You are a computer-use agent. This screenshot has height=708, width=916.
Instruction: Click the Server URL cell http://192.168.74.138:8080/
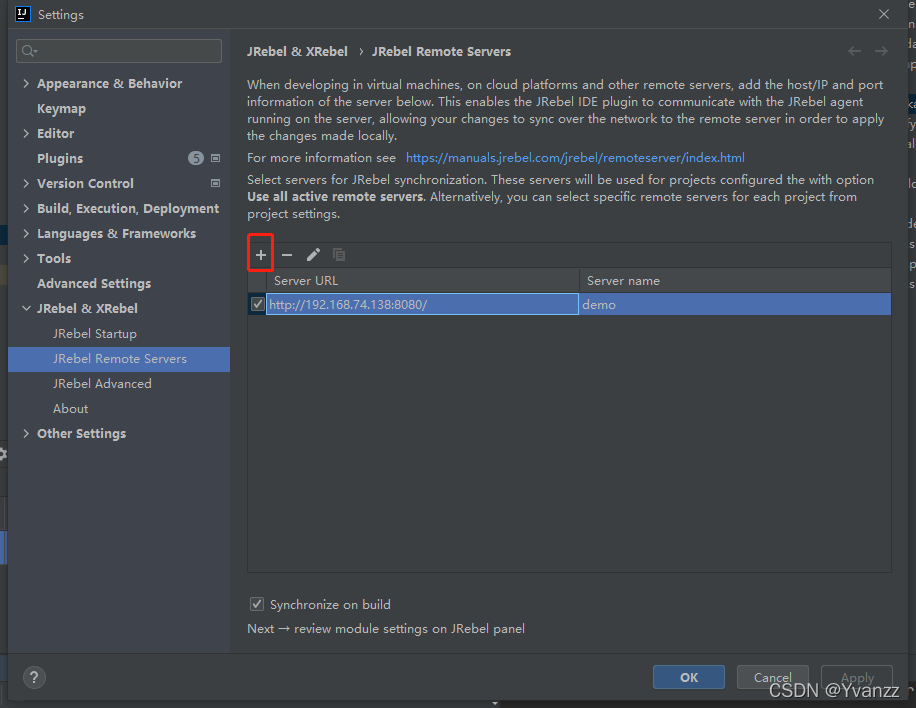coord(422,304)
